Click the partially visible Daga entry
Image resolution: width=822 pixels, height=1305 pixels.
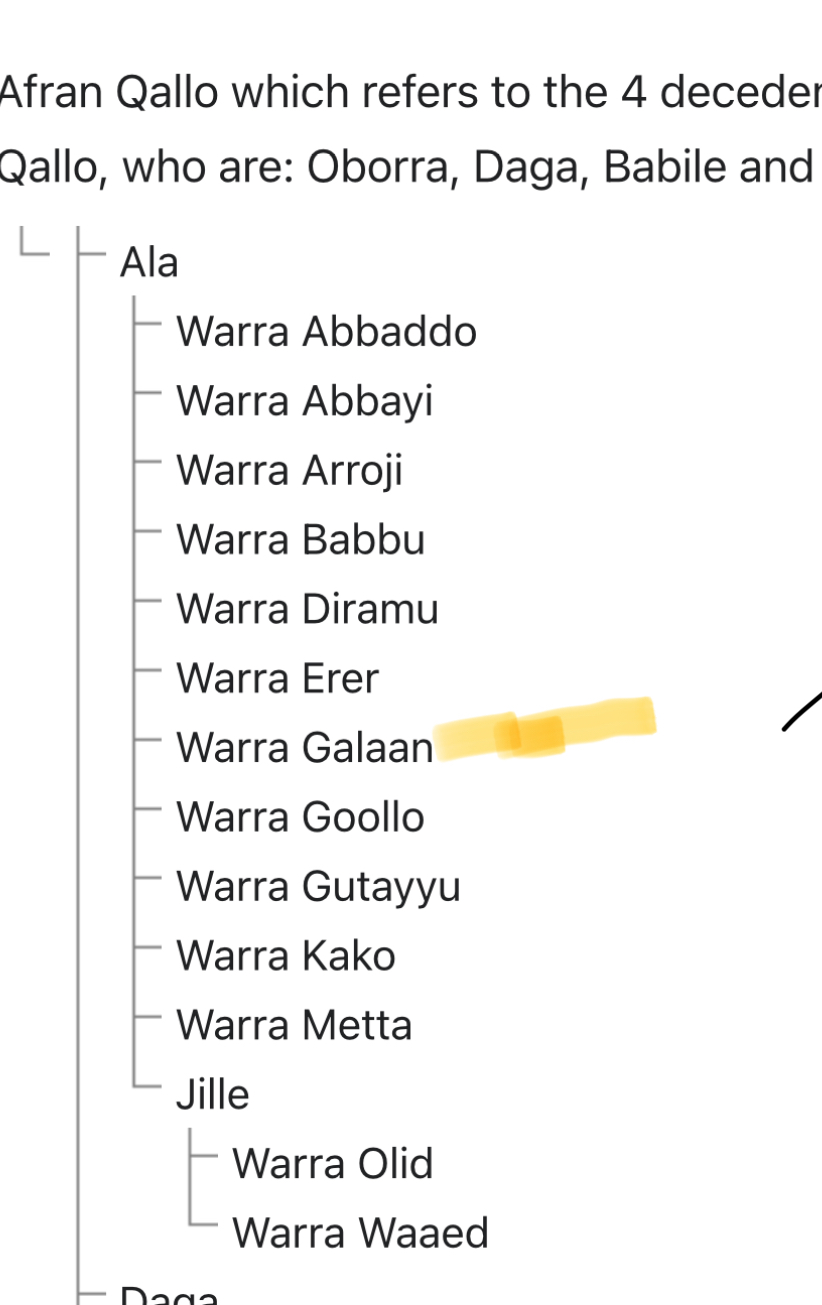pyautogui.click(x=168, y=1297)
